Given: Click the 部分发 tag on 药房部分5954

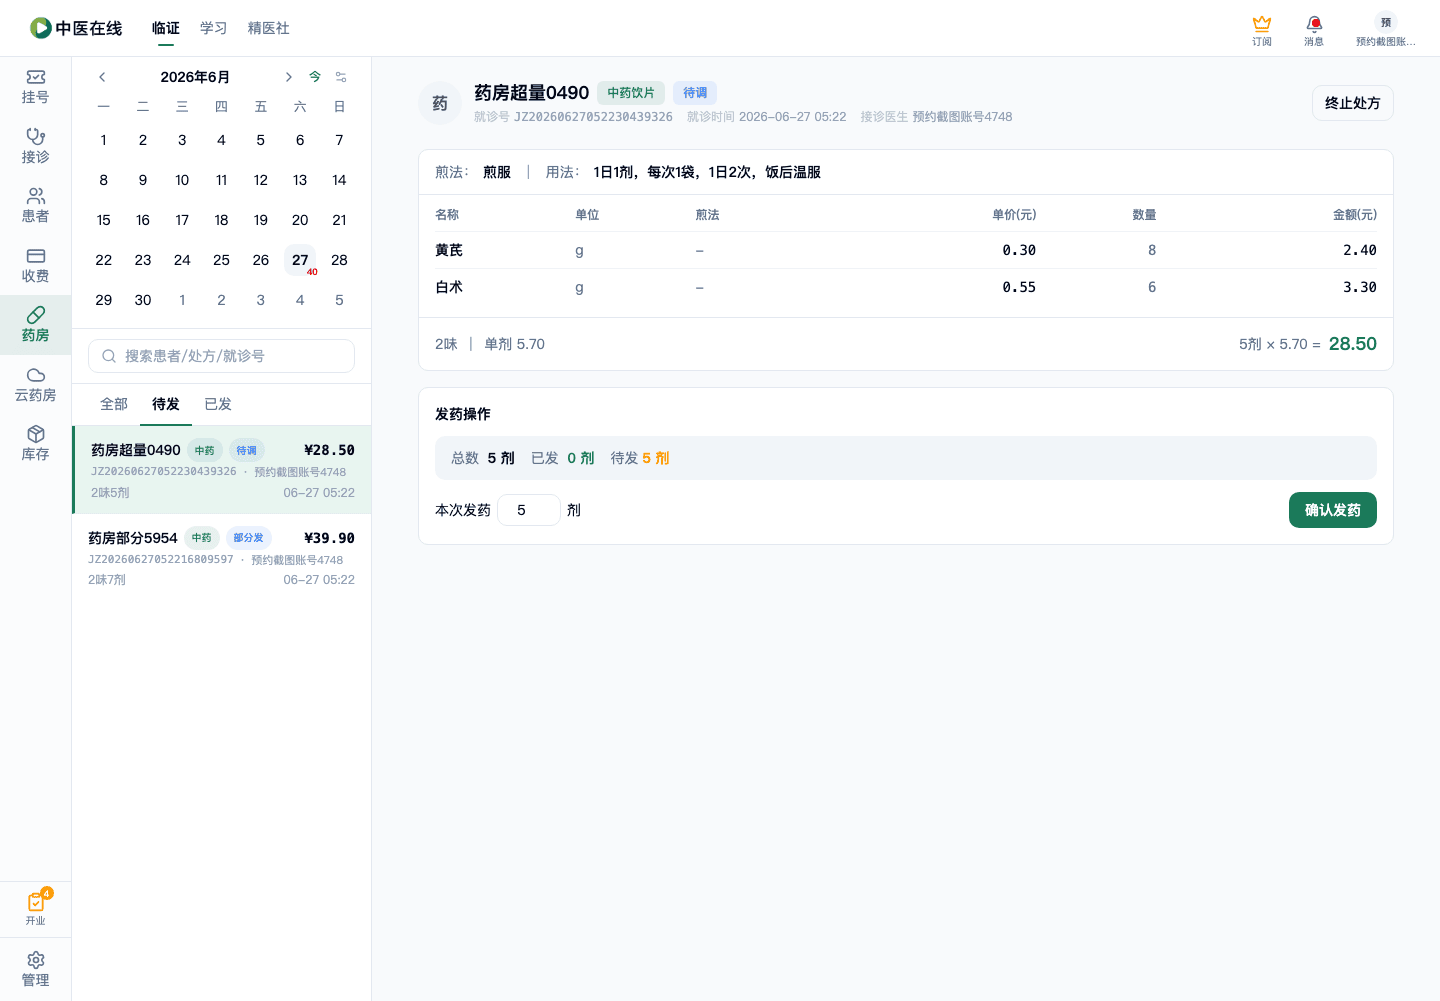Looking at the screenshot, I should [248, 538].
